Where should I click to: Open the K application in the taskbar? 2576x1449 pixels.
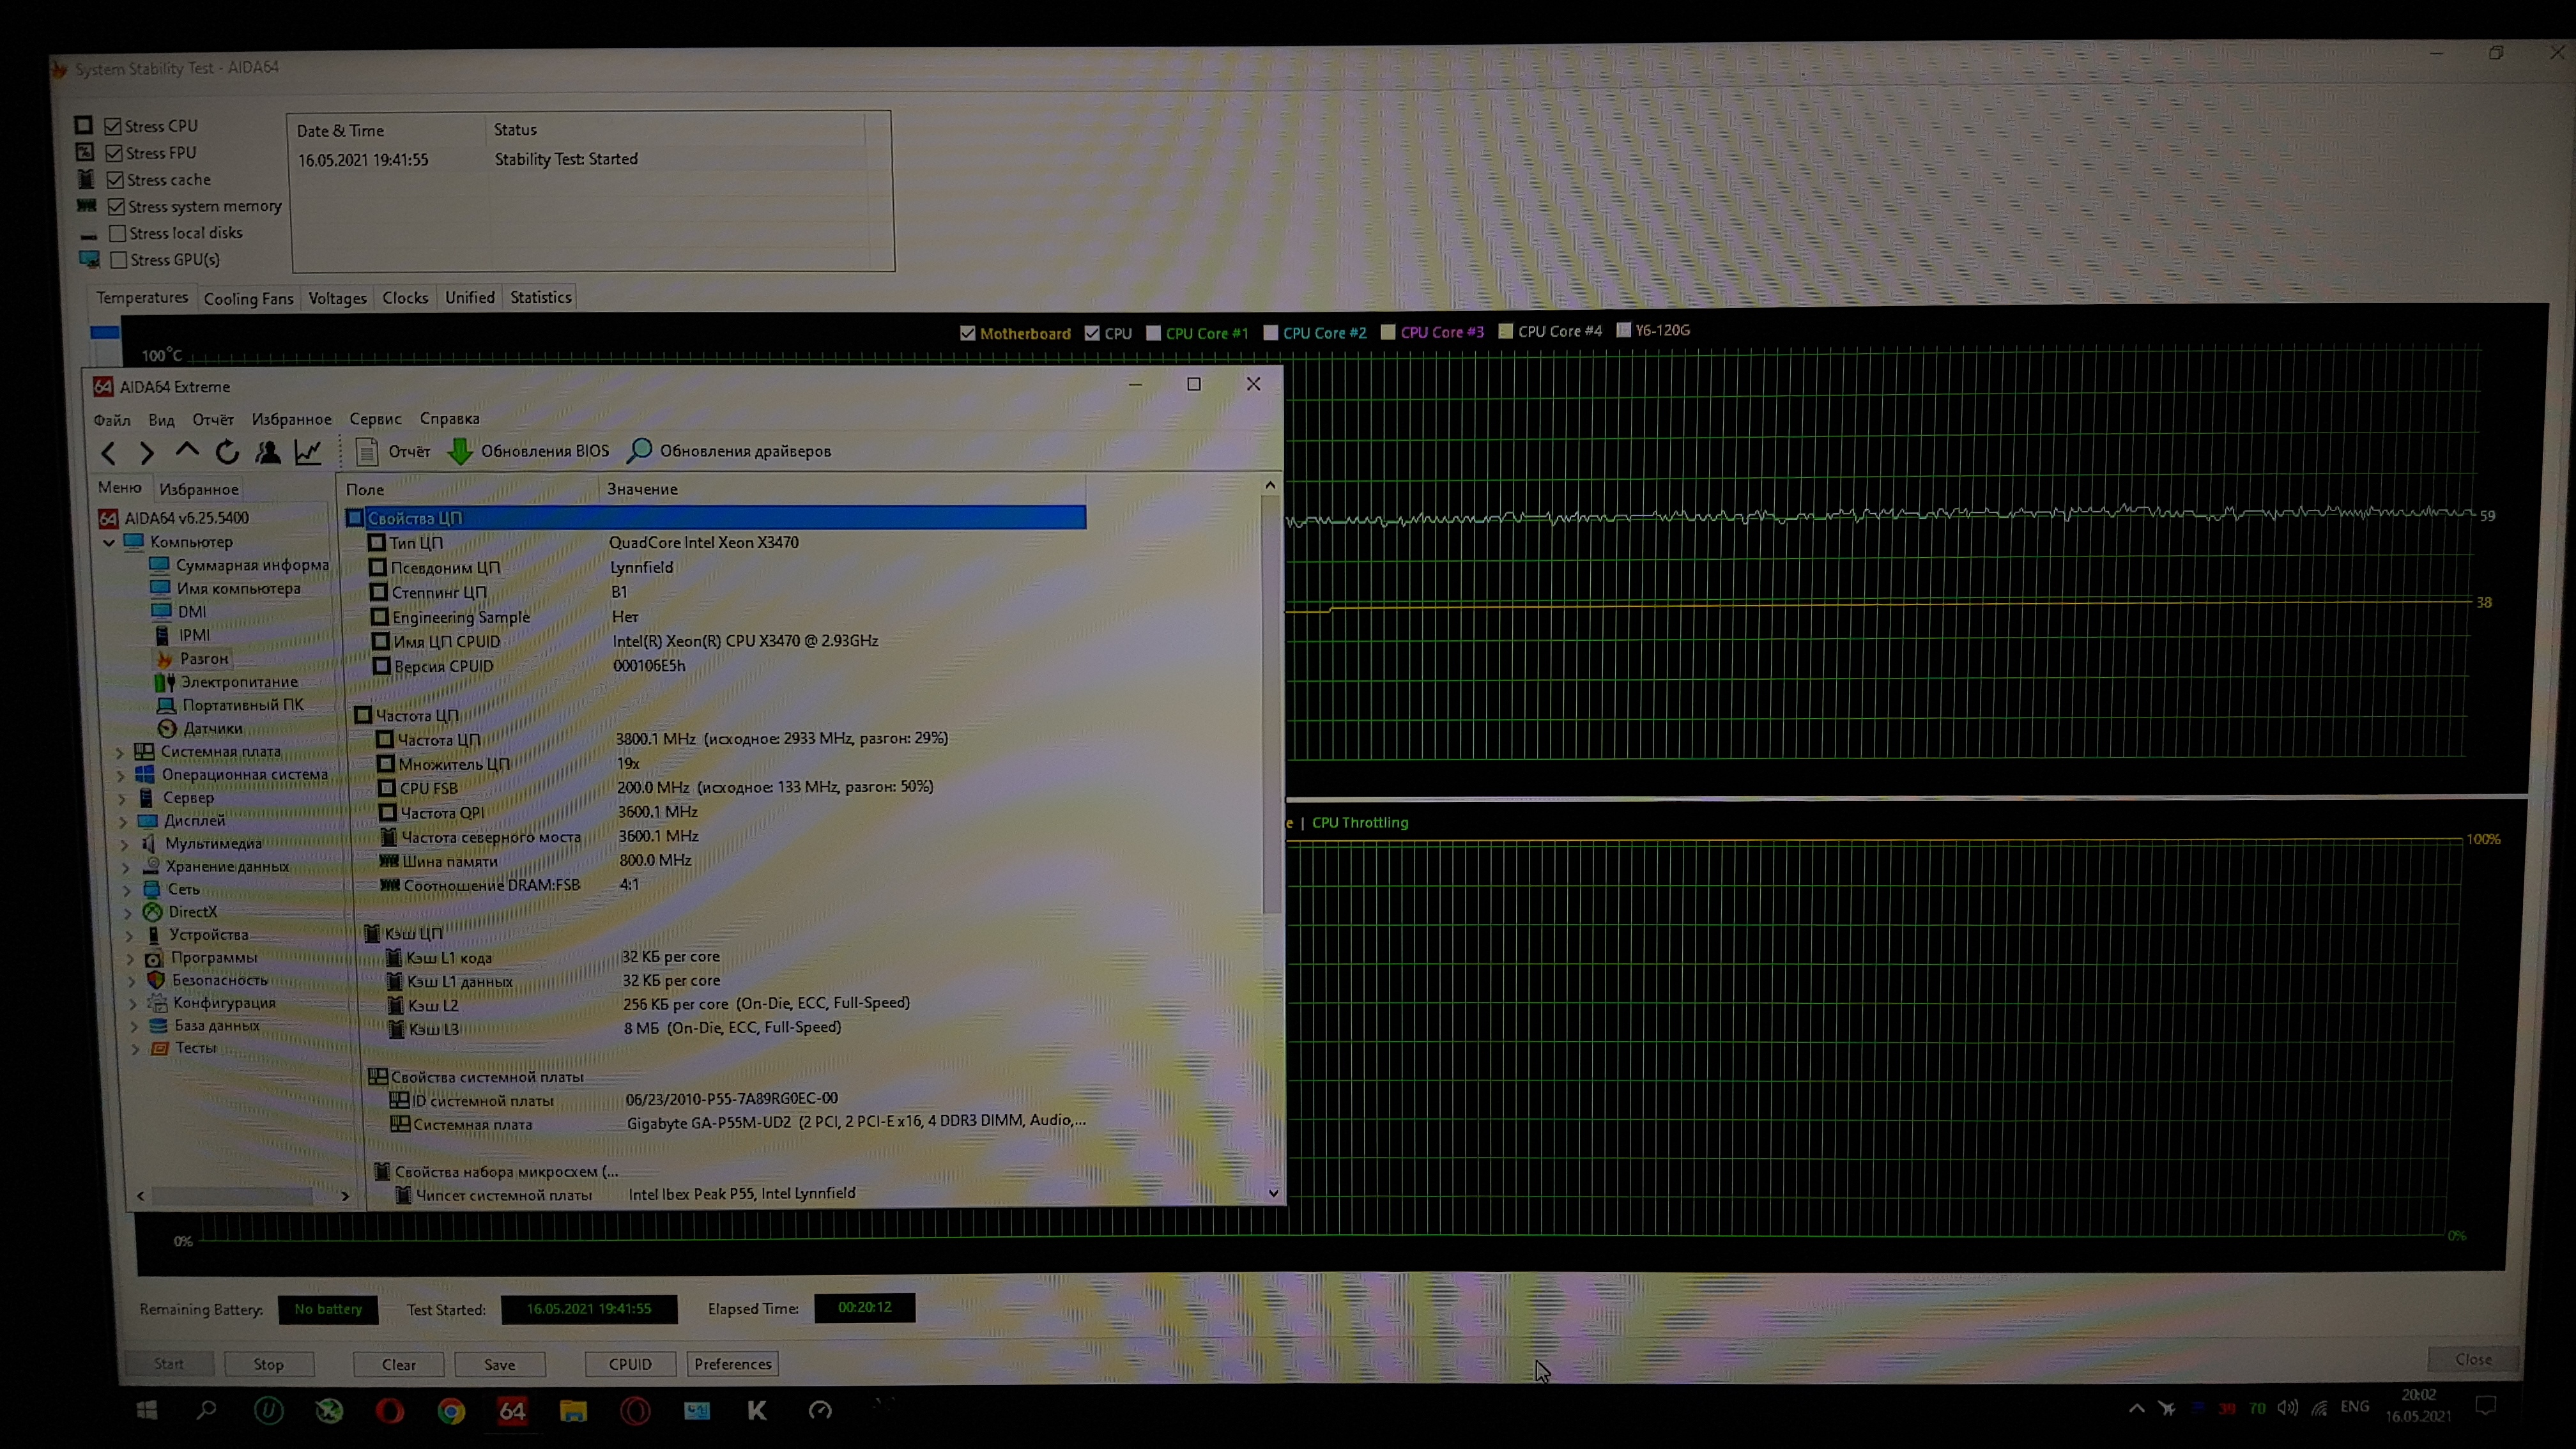pos(757,1410)
